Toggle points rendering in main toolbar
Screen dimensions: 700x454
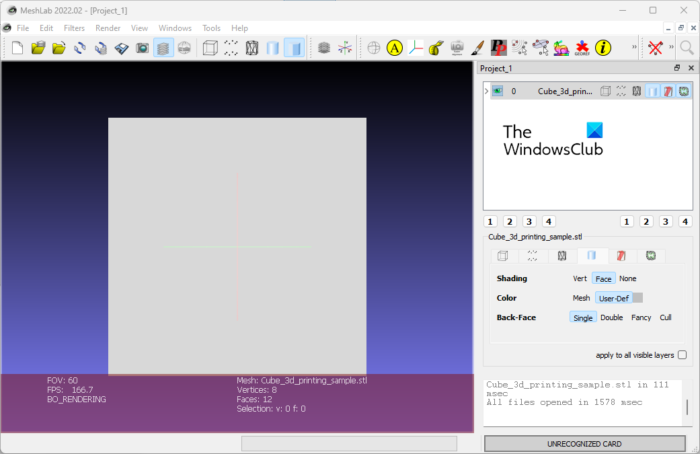[231, 48]
